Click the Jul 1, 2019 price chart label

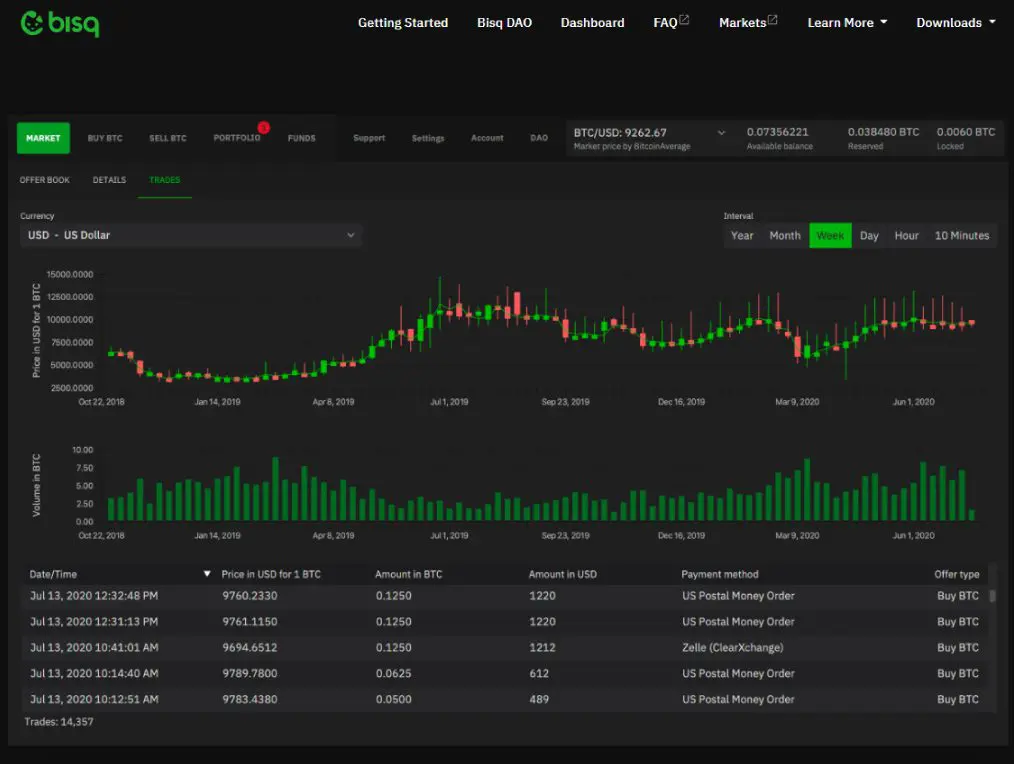pyautogui.click(x=449, y=402)
